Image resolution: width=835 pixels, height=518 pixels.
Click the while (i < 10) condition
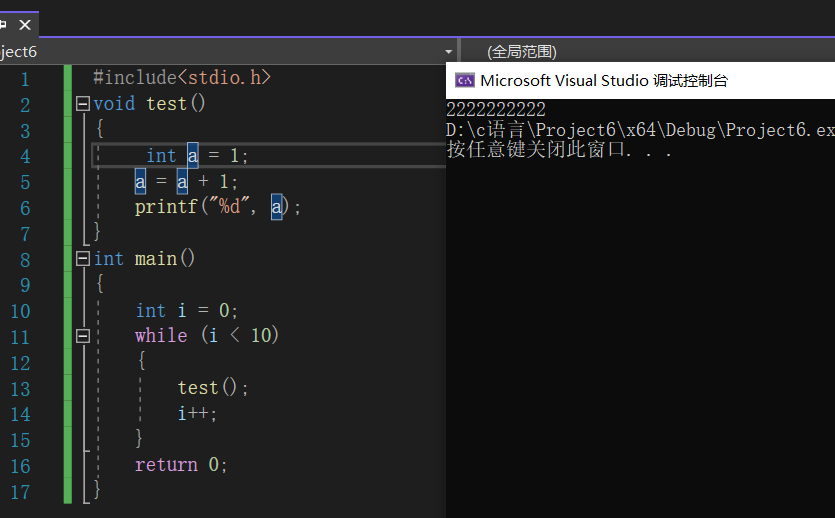click(x=207, y=335)
